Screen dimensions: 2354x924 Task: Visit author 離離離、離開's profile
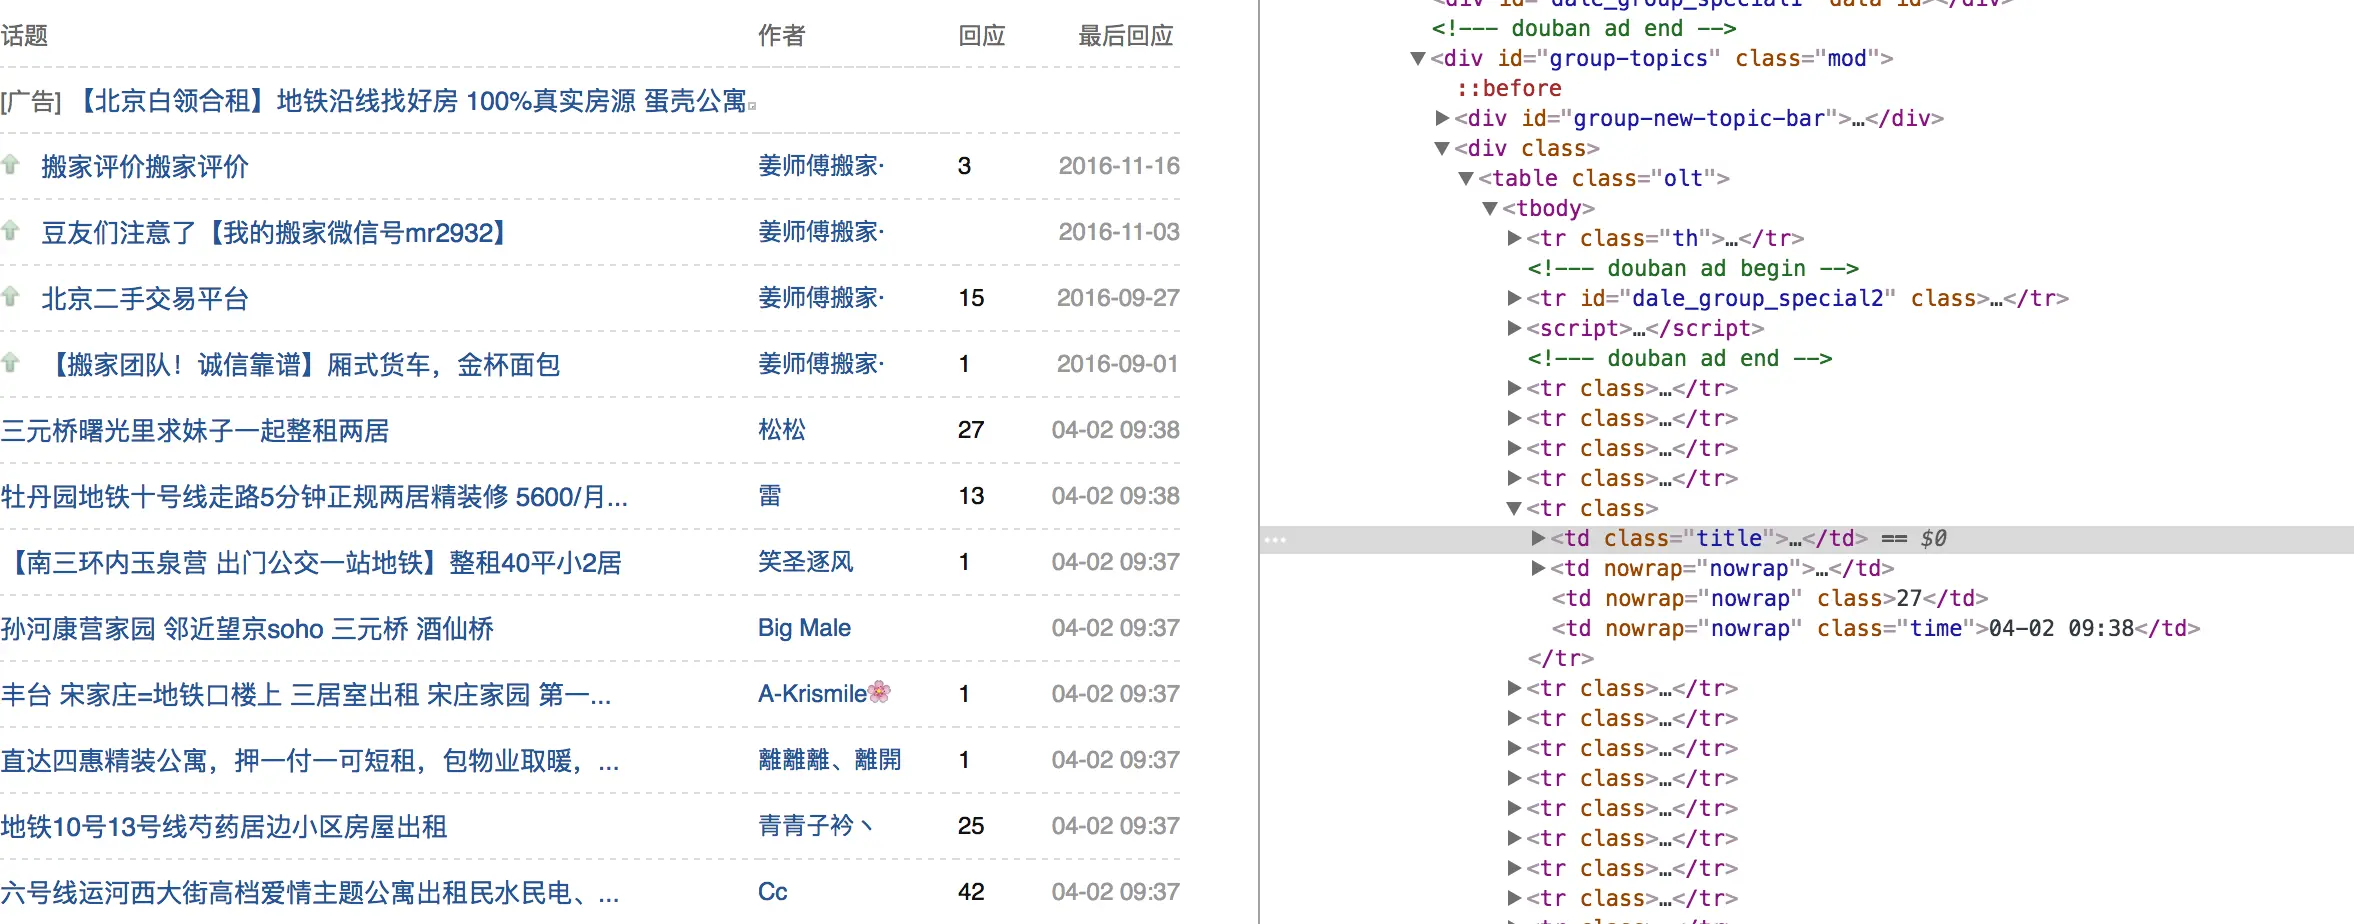click(x=830, y=760)
